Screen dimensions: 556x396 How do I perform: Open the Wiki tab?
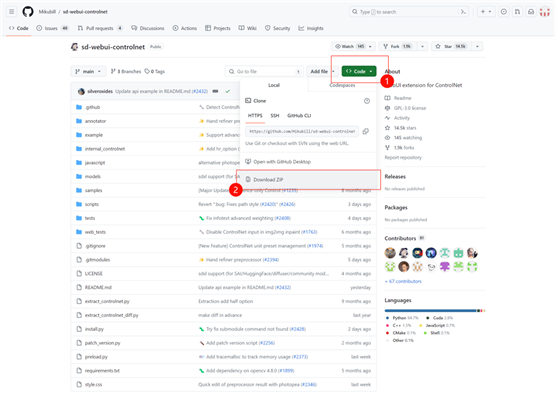(248, 28)
